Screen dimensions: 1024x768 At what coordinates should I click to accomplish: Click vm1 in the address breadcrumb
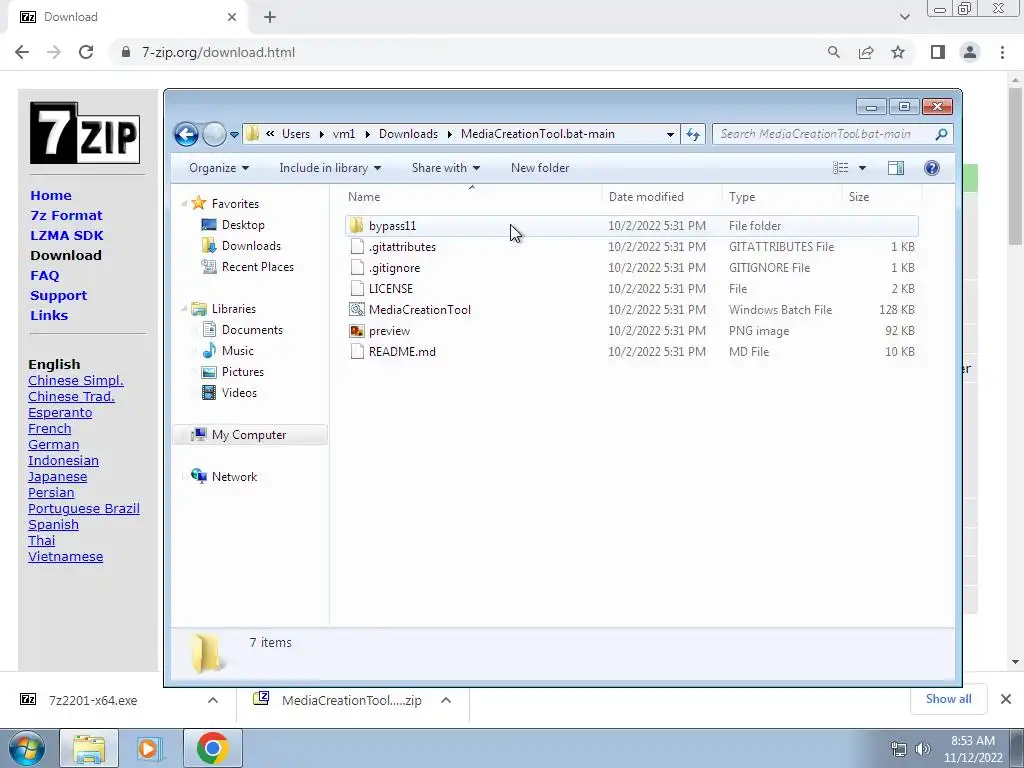(344, 134)
